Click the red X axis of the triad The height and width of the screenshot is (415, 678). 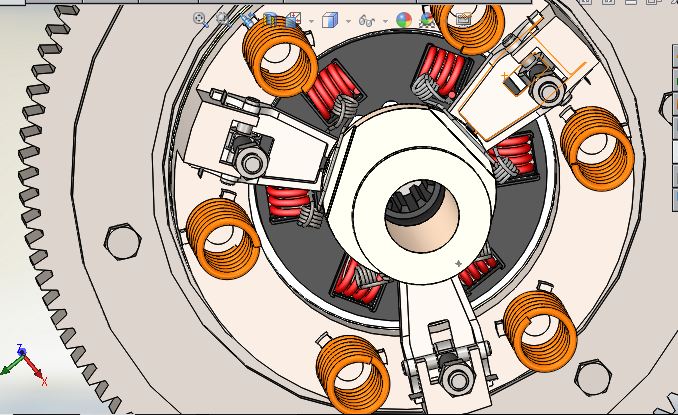click(x=34, y=368)
